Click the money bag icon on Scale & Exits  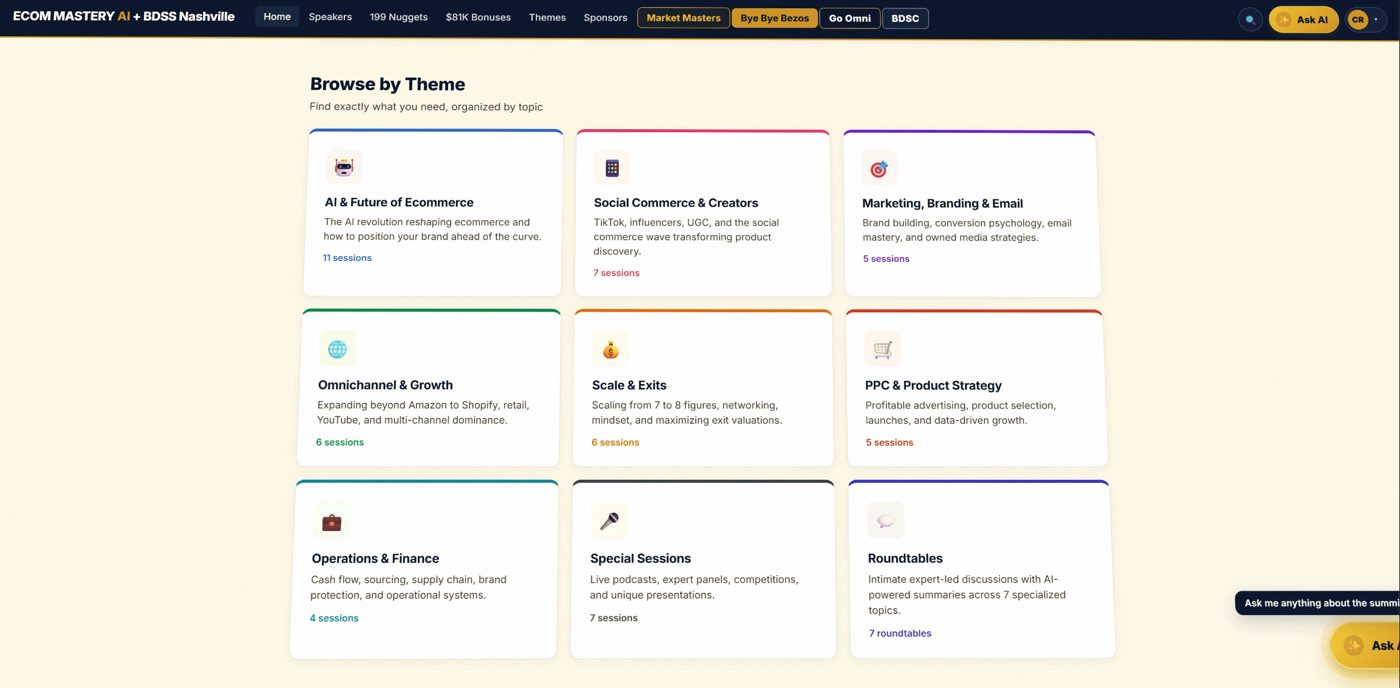tap(610, 349)
